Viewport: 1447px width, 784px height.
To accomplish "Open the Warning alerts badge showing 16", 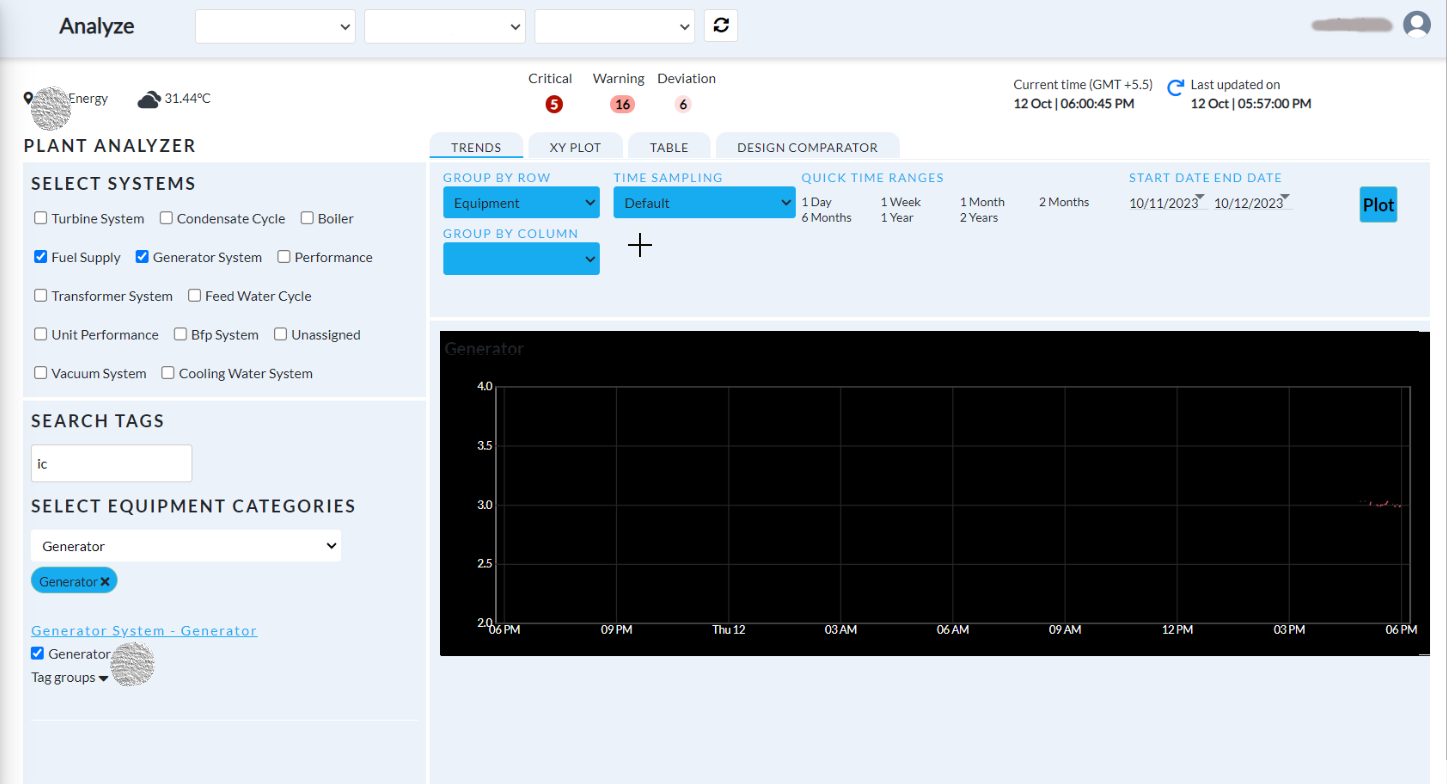I will pos(623,104).
